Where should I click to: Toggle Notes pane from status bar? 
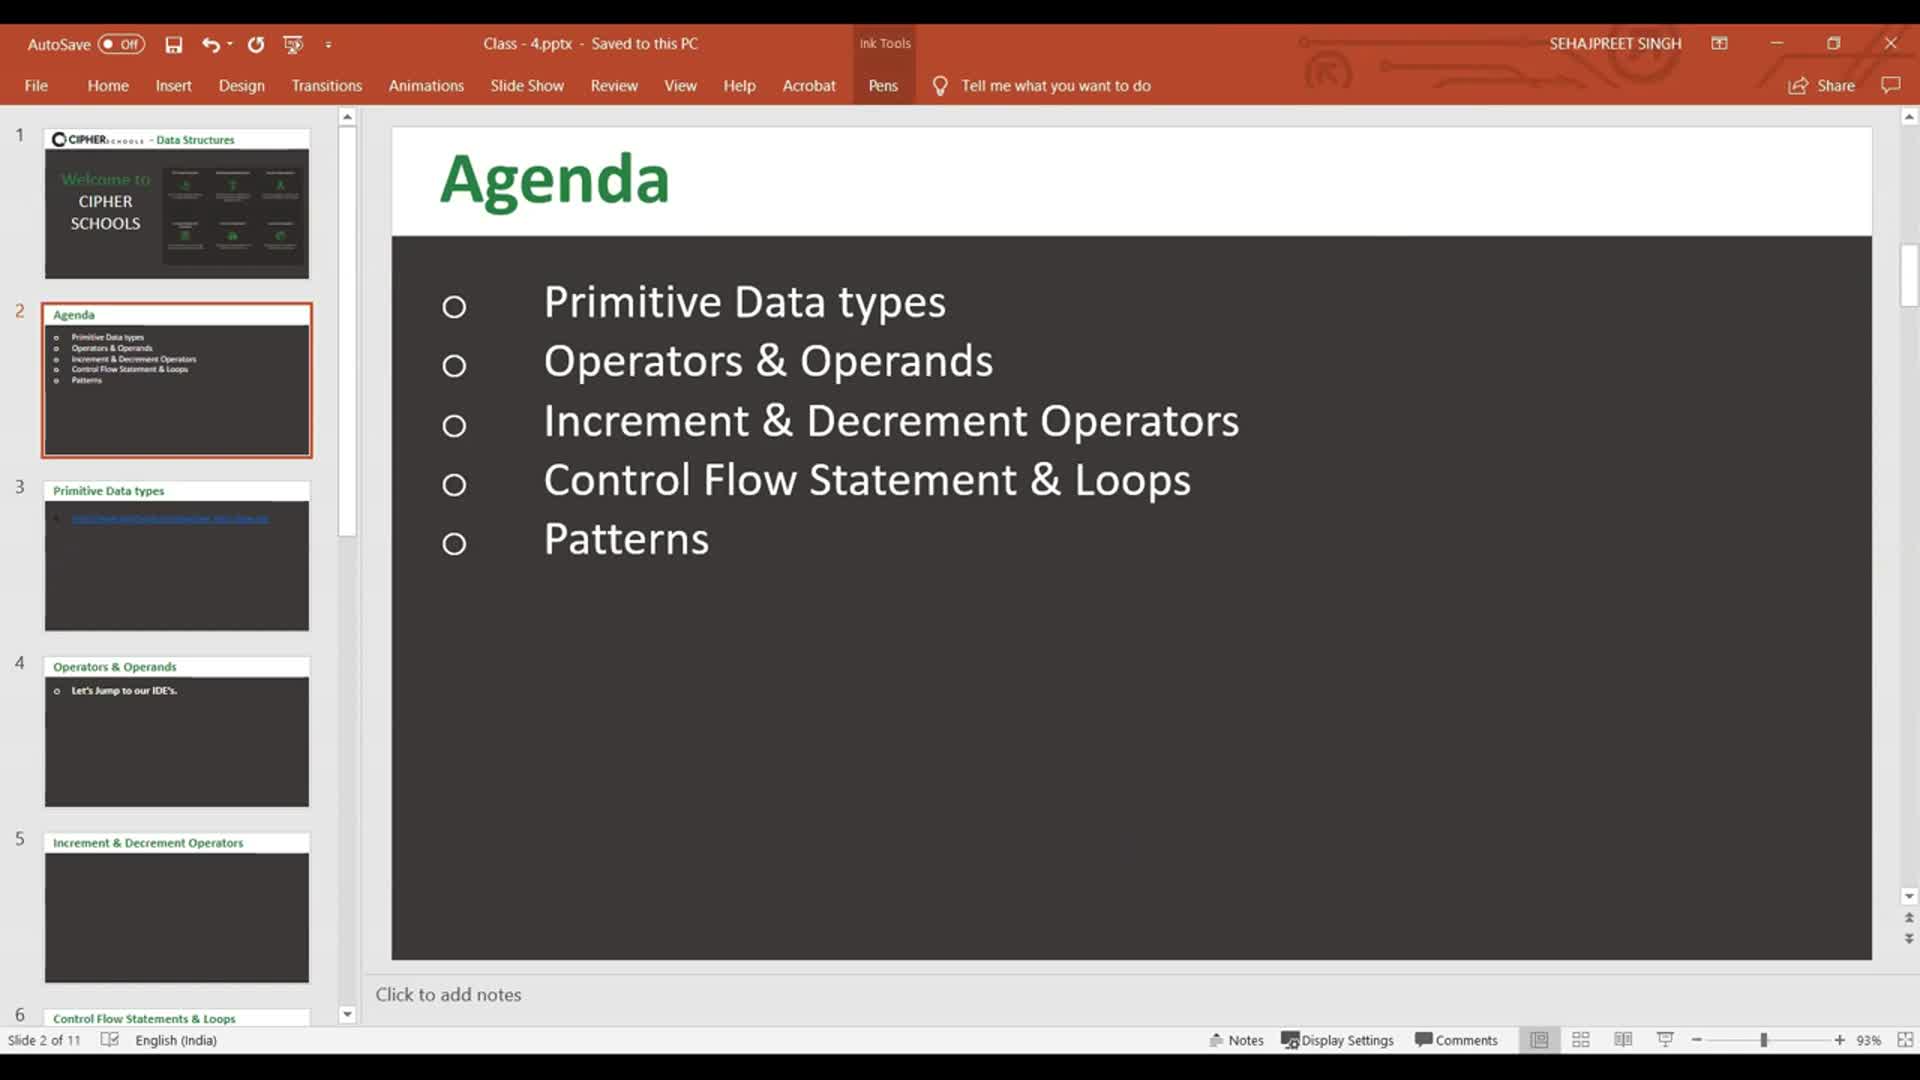click(x=1236, y=1040)
